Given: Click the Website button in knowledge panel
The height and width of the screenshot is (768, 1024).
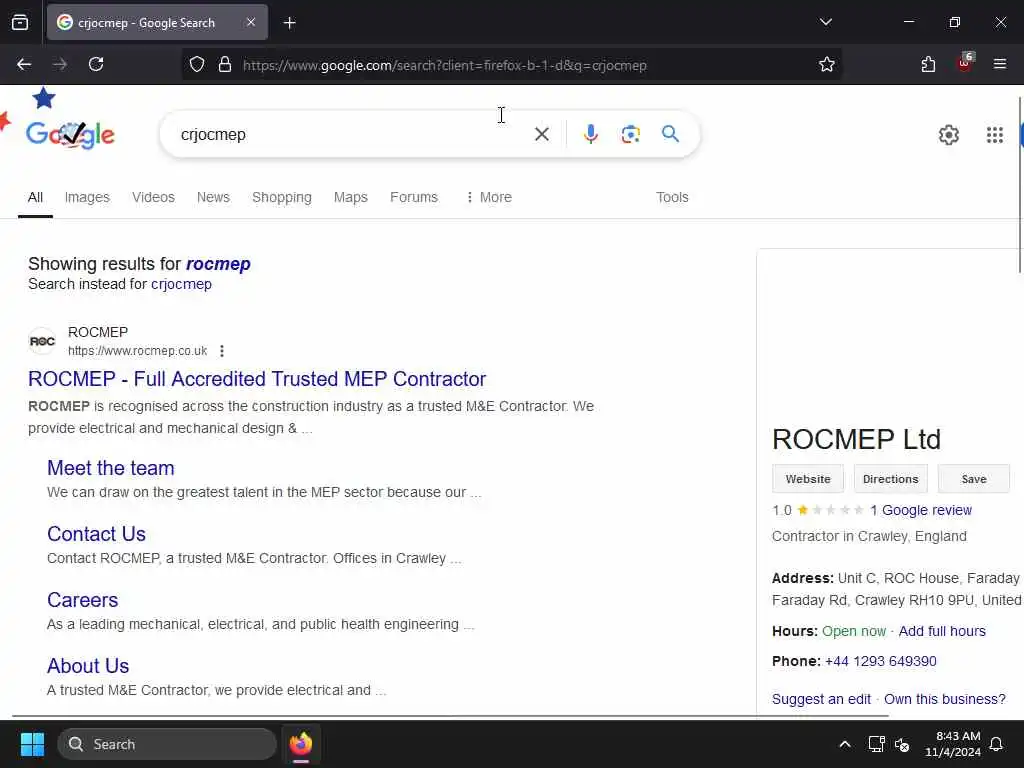Looking at the screenshot, I should point(808,479).
